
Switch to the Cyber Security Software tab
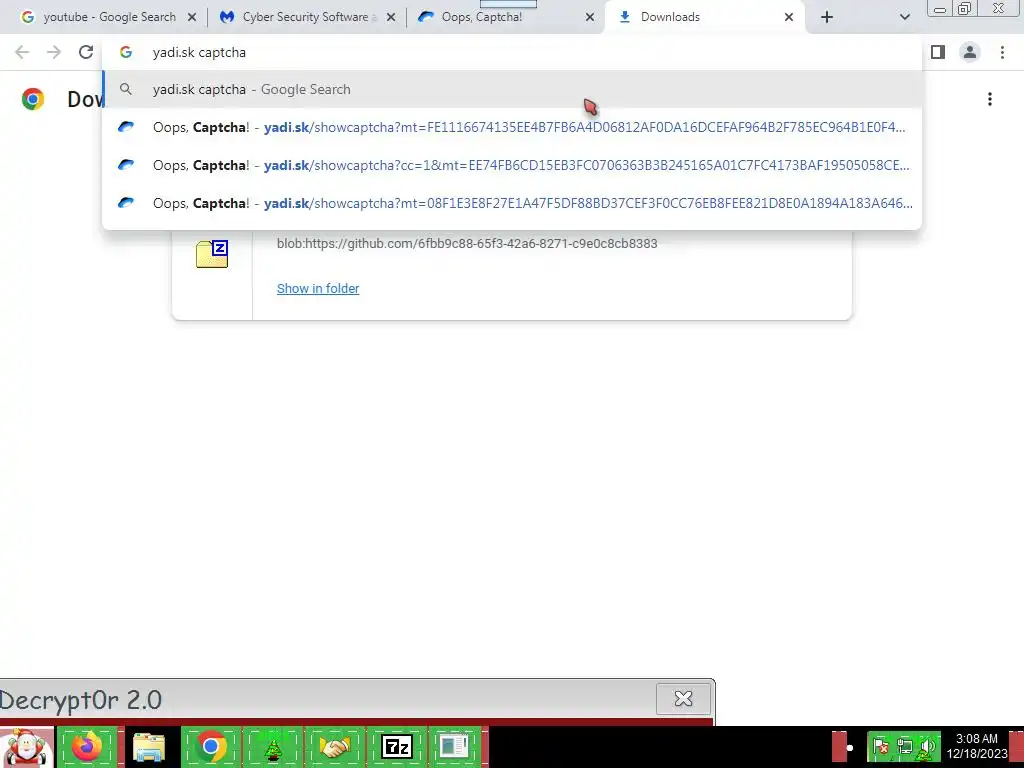pyautogui.click(x=307, y=17)
